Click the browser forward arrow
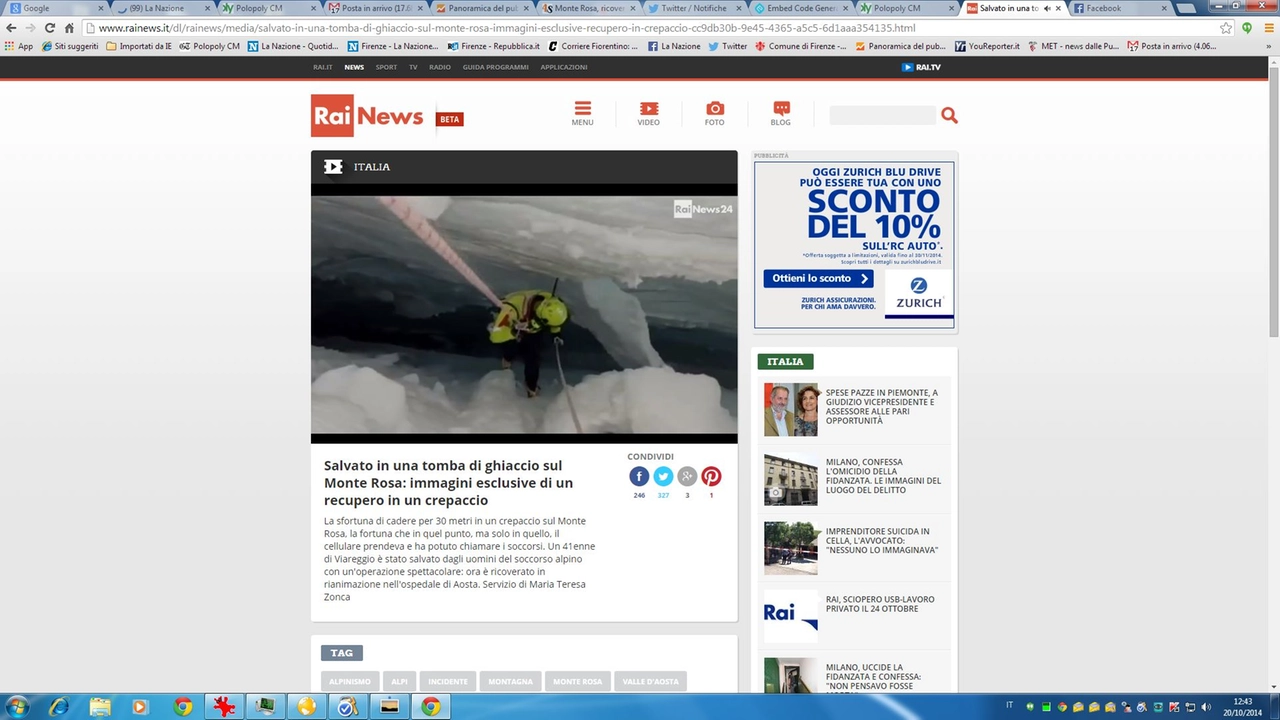Screen dimensions: 1280x720 [31, 28]
